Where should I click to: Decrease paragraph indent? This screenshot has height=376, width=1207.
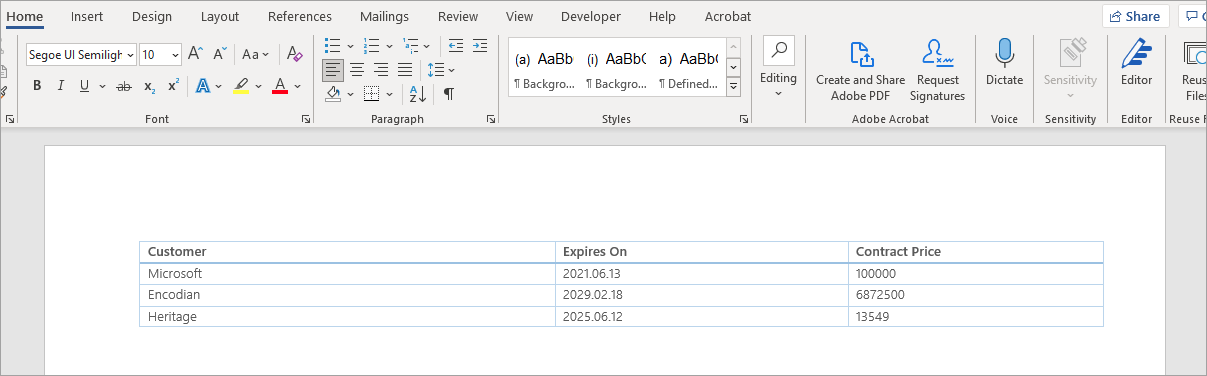456,45
